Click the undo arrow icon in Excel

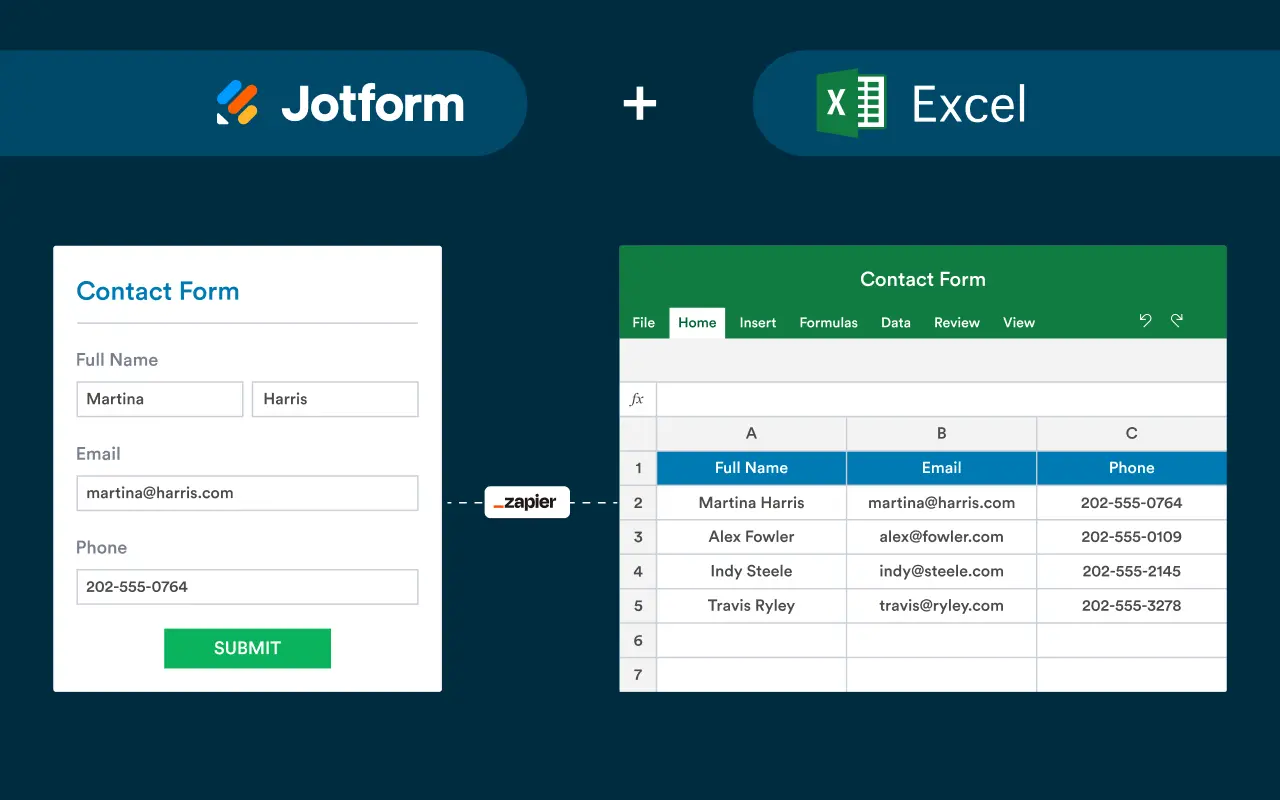[1145, 321]
